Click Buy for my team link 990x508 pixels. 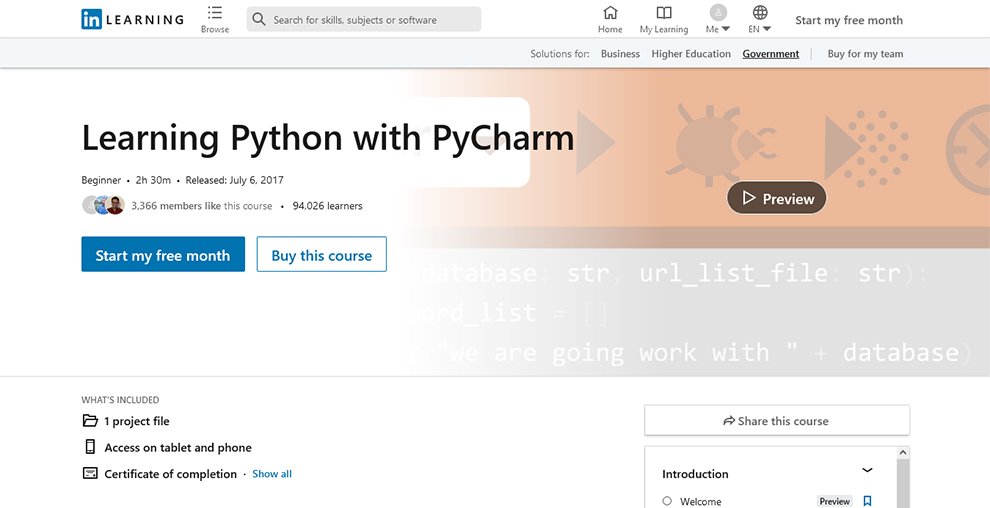[x=865, y=54]
